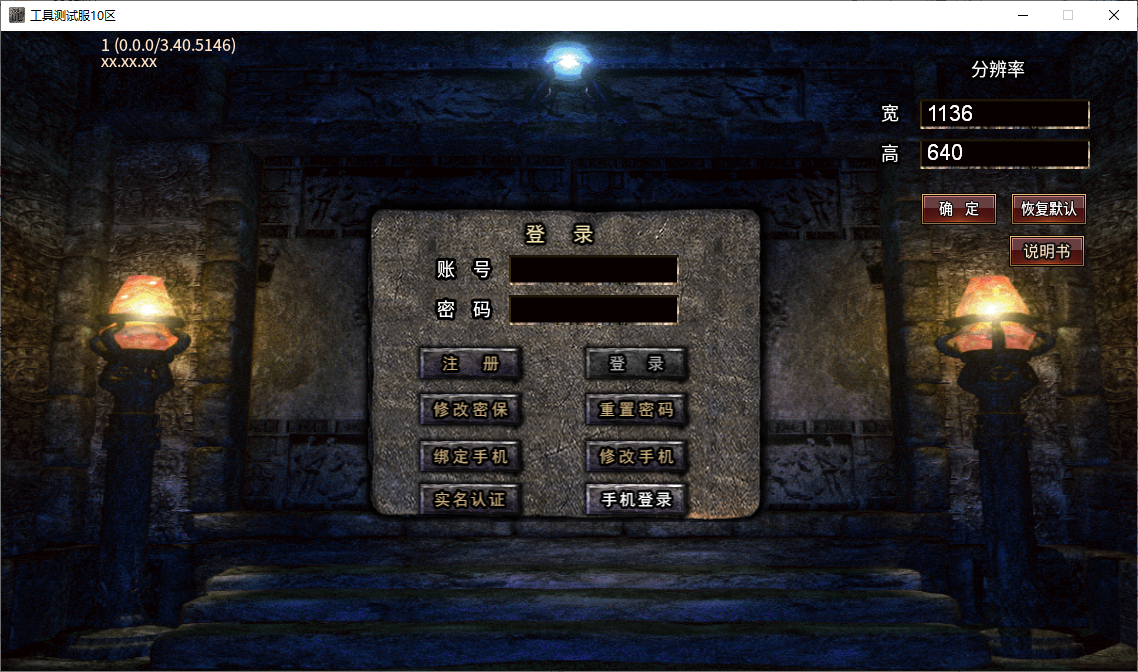Close the game window
Screen dimensions: 1138x672
coord(1114,15)
